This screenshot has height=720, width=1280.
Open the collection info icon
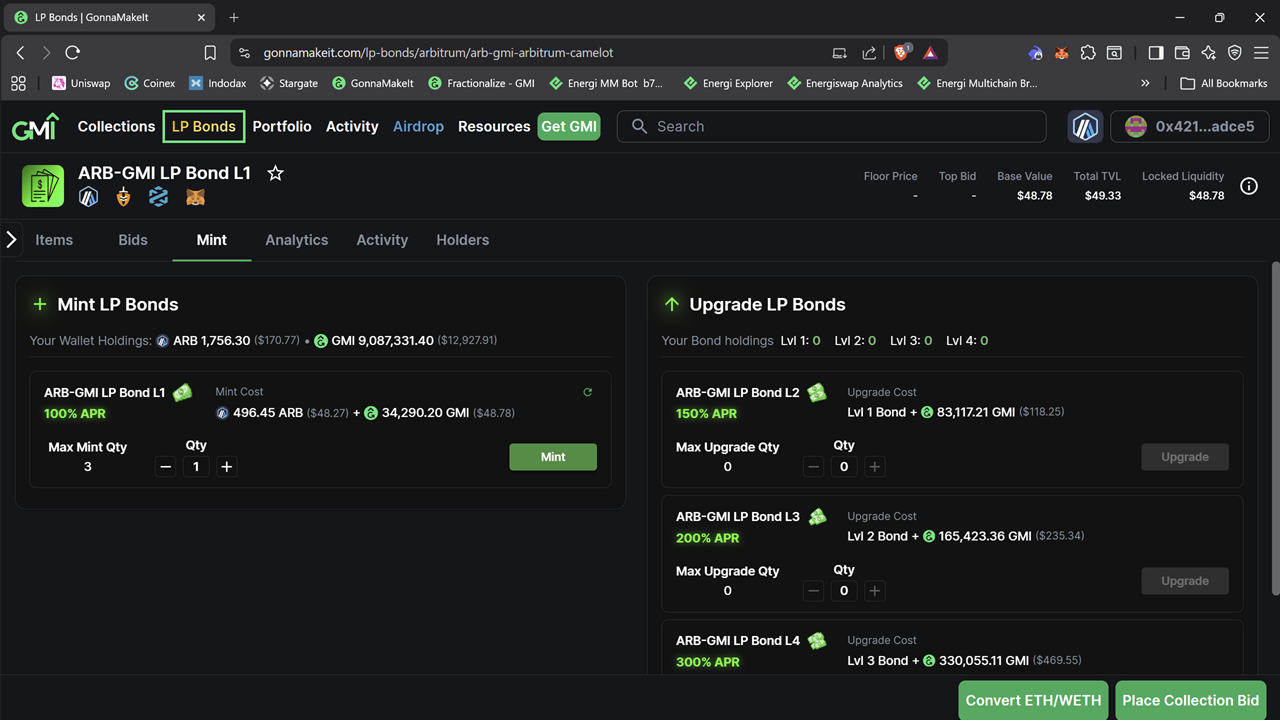1248,186
